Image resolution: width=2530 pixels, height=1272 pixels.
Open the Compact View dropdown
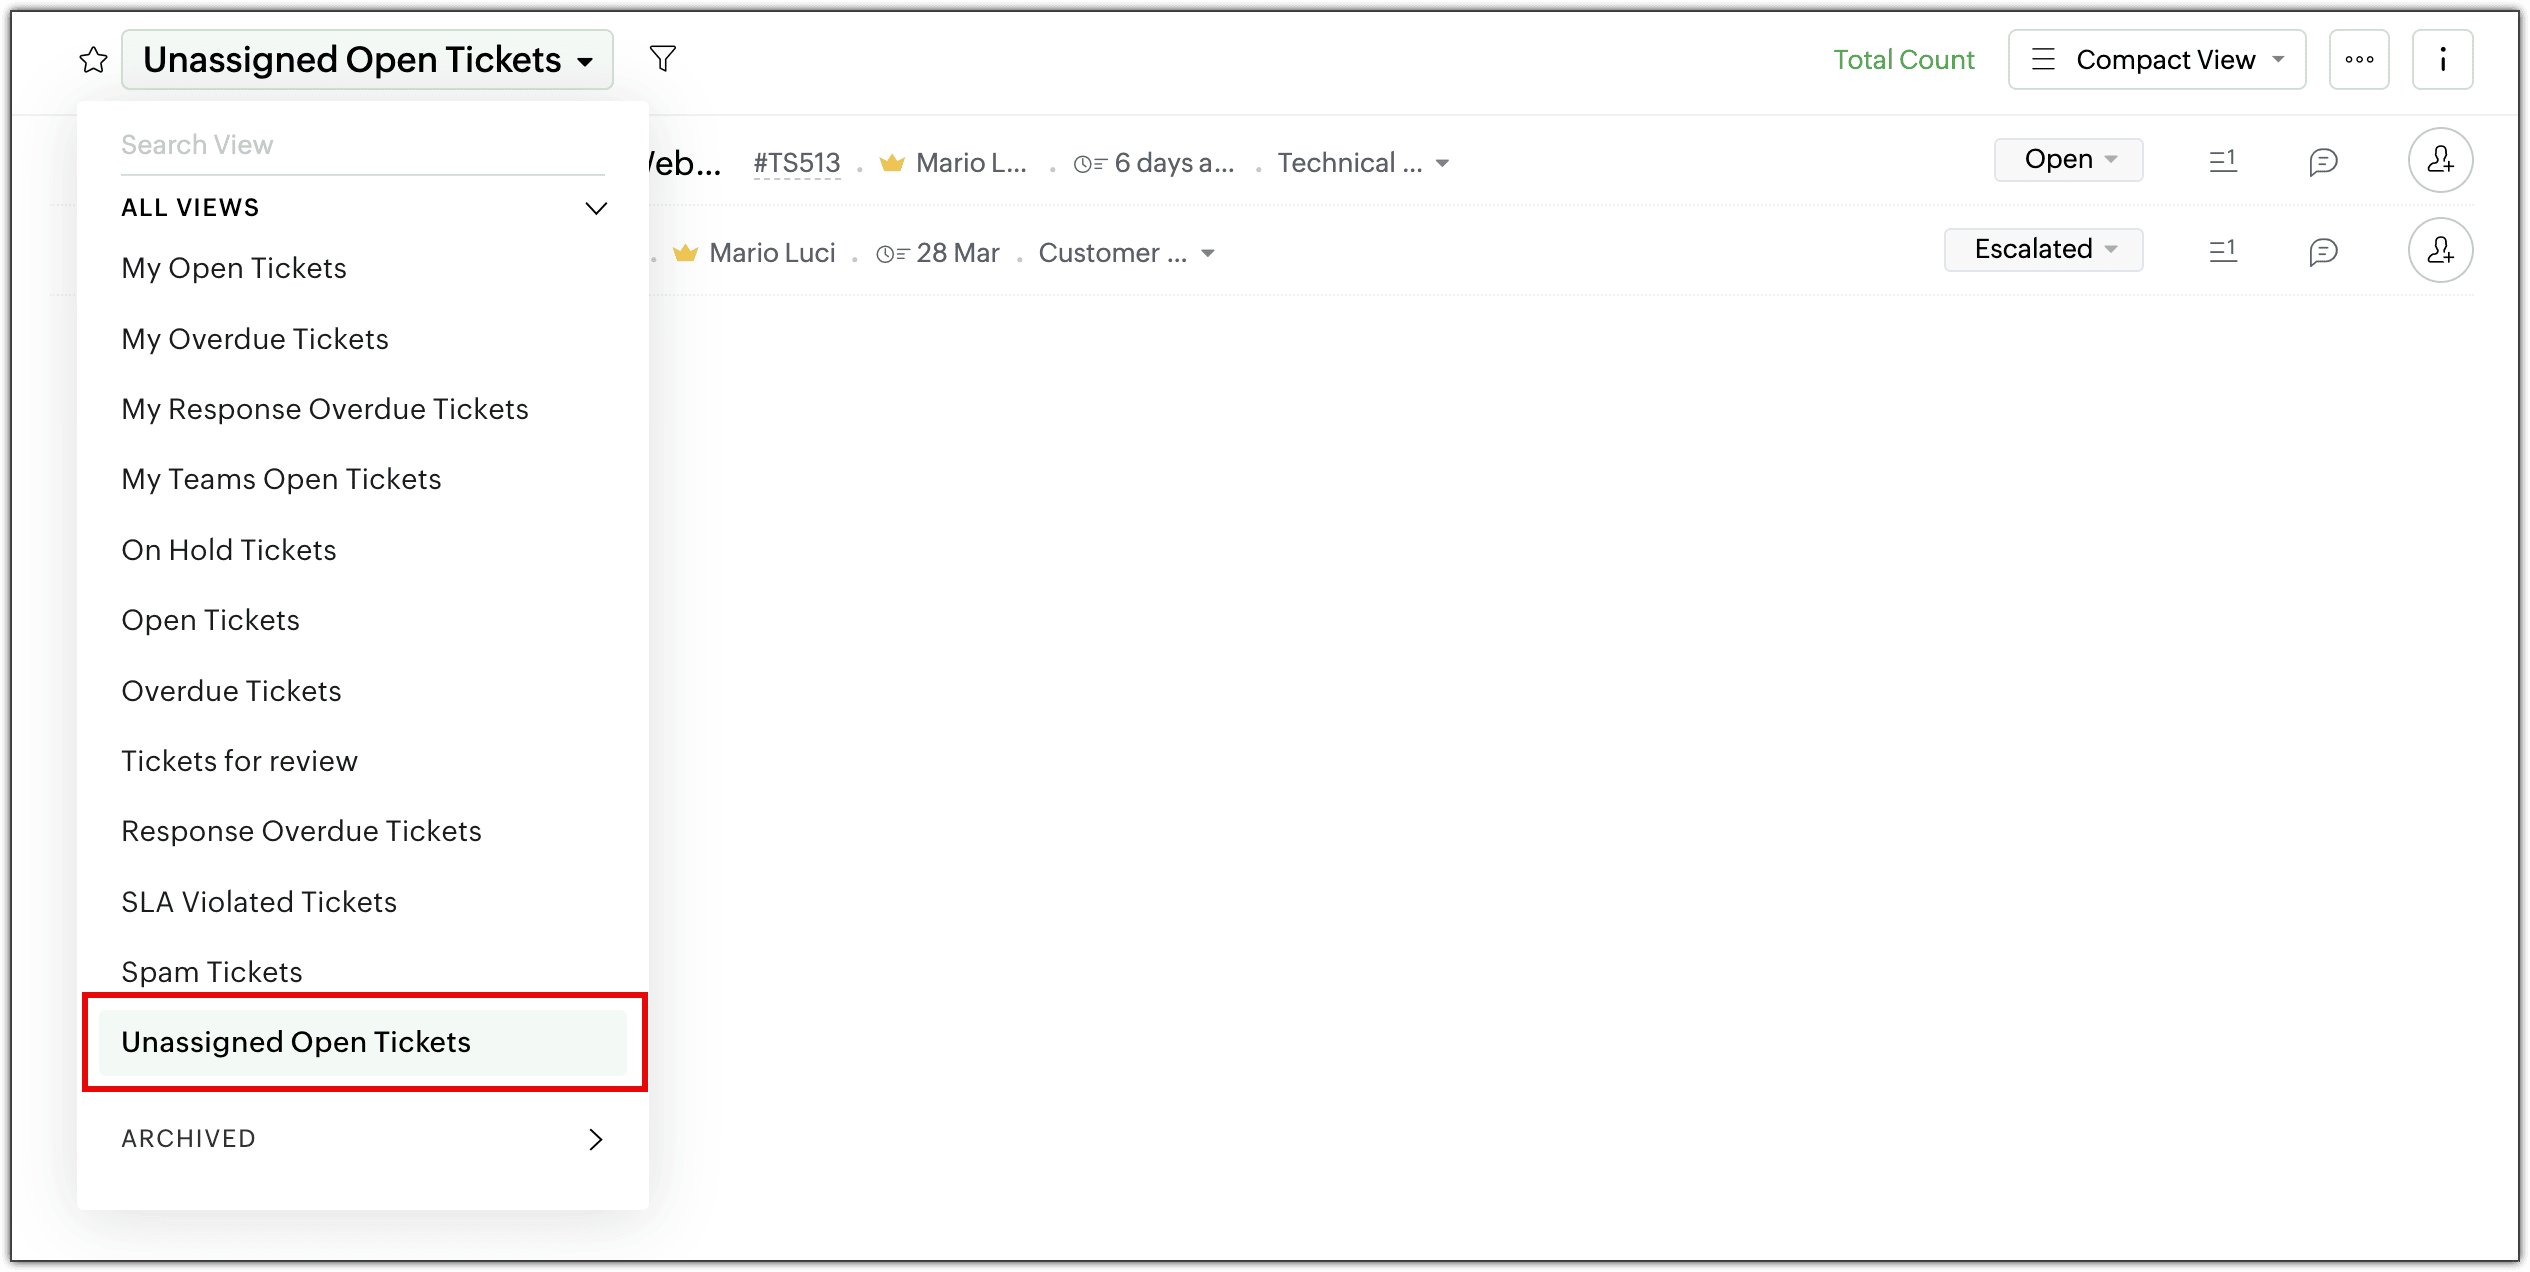2156,60
